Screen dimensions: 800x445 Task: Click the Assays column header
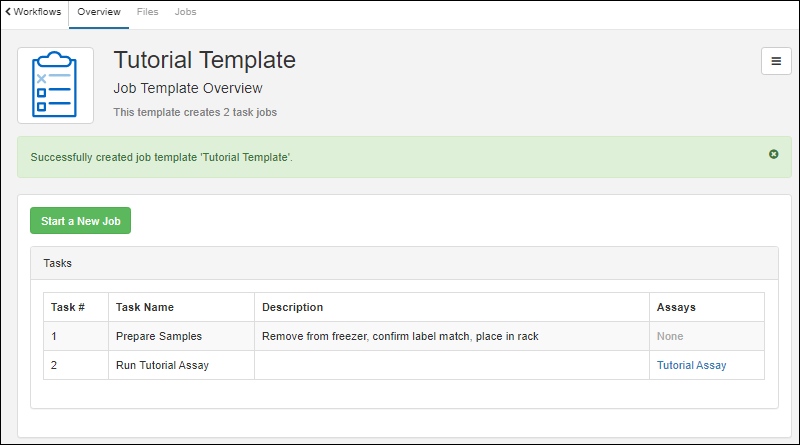[x=676, y=307]
